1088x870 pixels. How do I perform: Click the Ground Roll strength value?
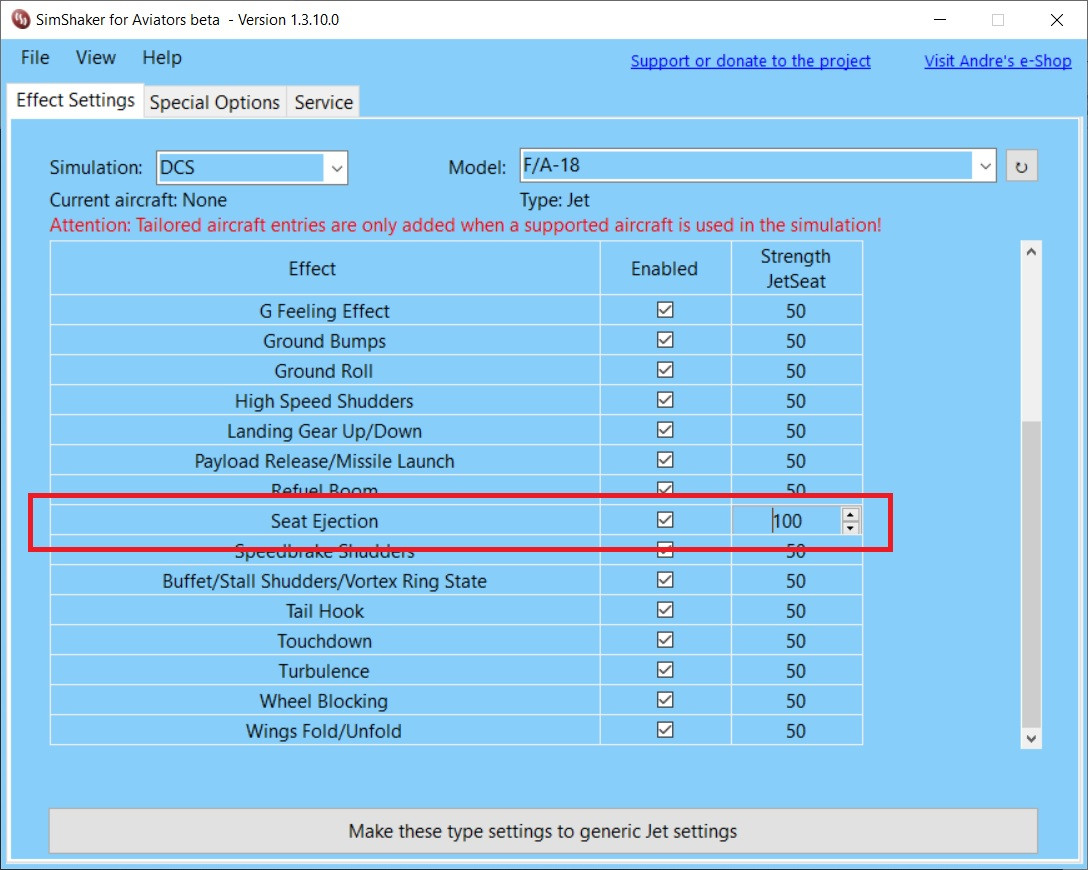[796, 371]
